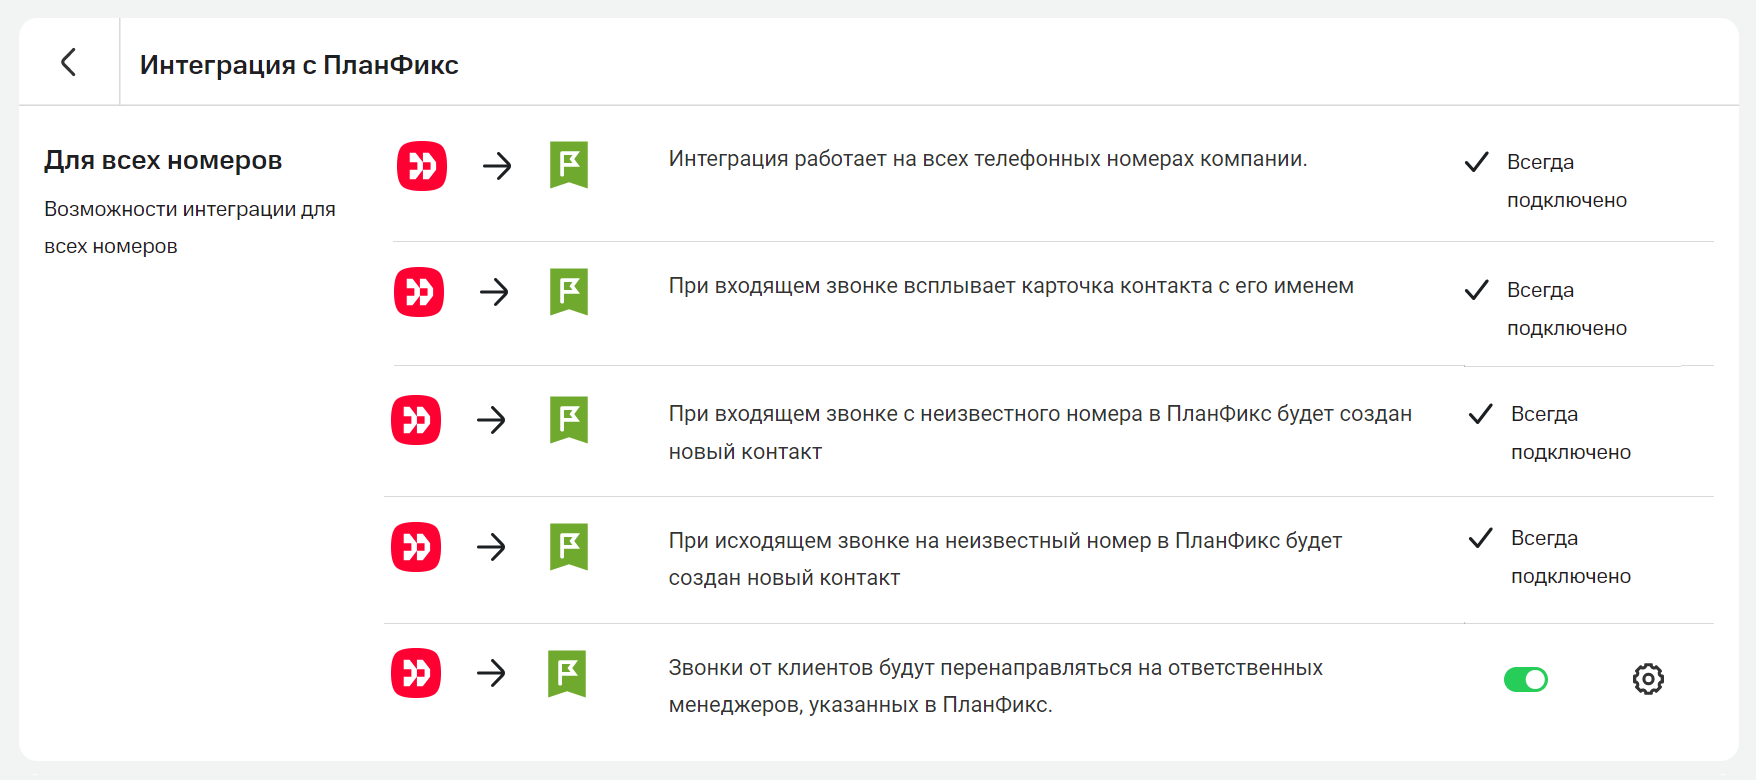
Task: Open settings gear for manager call forwarding
Action: (x=1648, y=679)
